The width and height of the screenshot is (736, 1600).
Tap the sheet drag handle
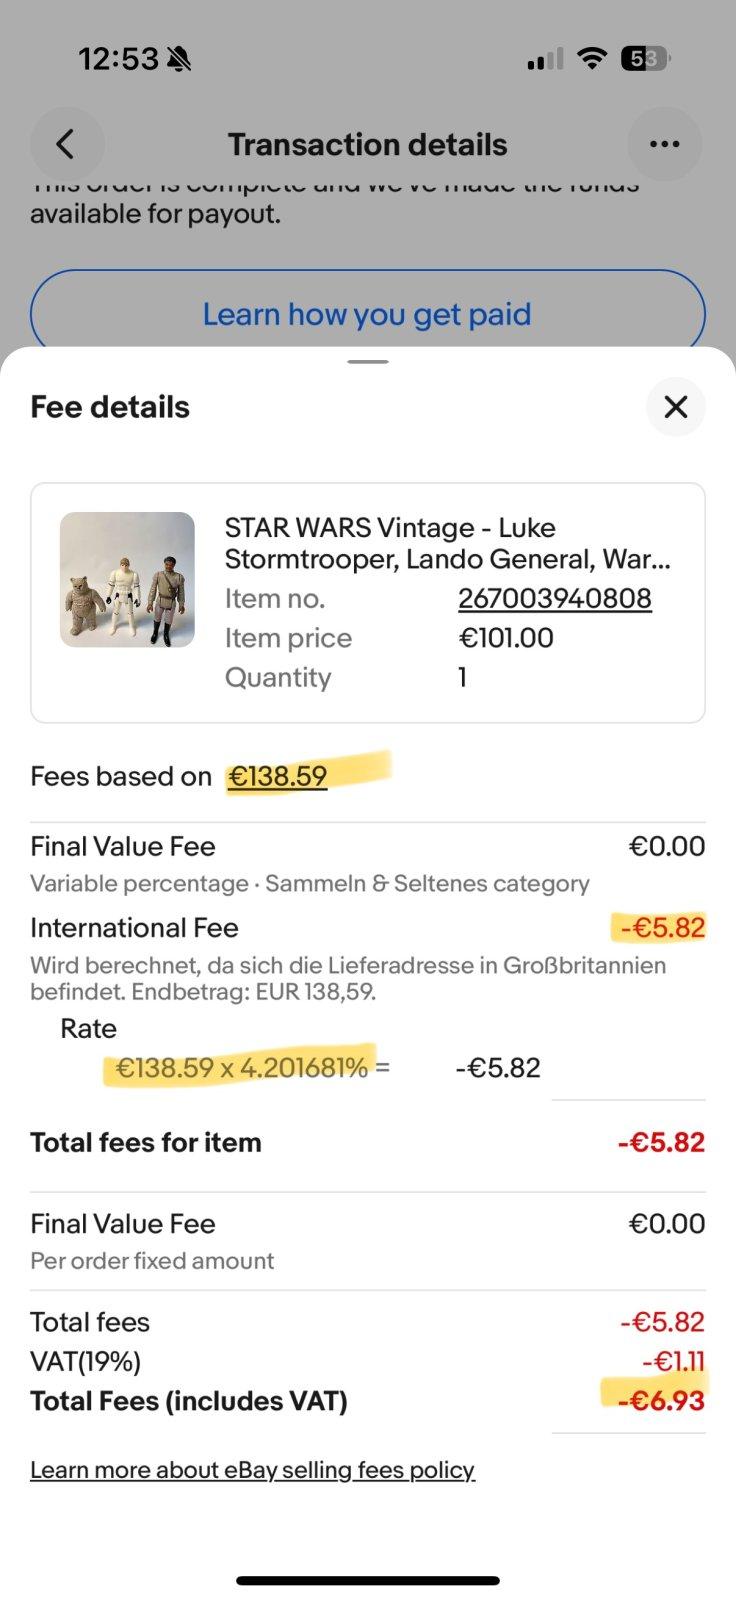pyautogui.click(x=368, y=362)
